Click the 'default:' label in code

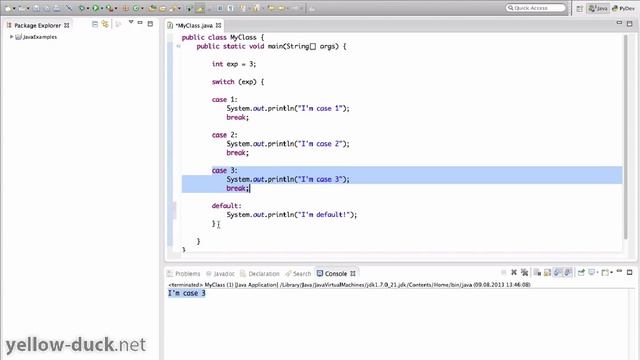[x=227, y=206]
